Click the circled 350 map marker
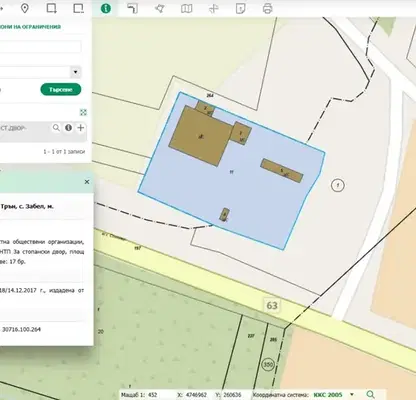416x400 pixels. [x=268, y=365]
